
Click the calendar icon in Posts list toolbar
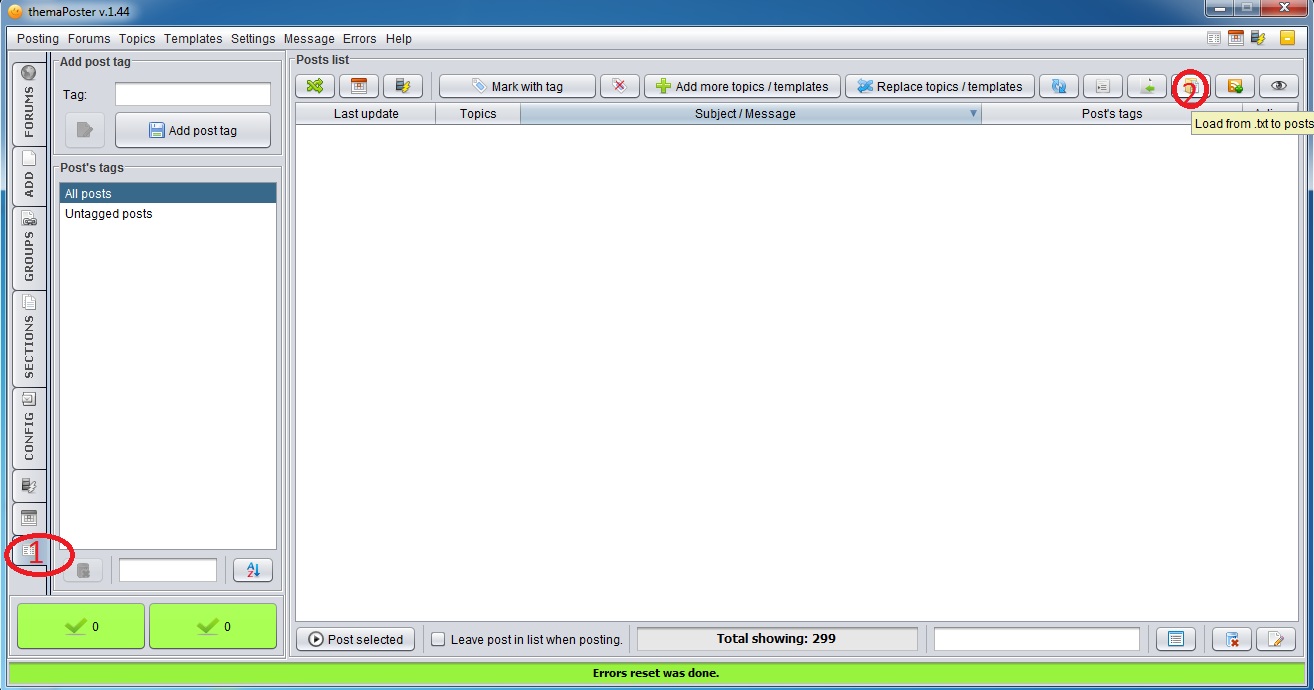click(359, 86)
